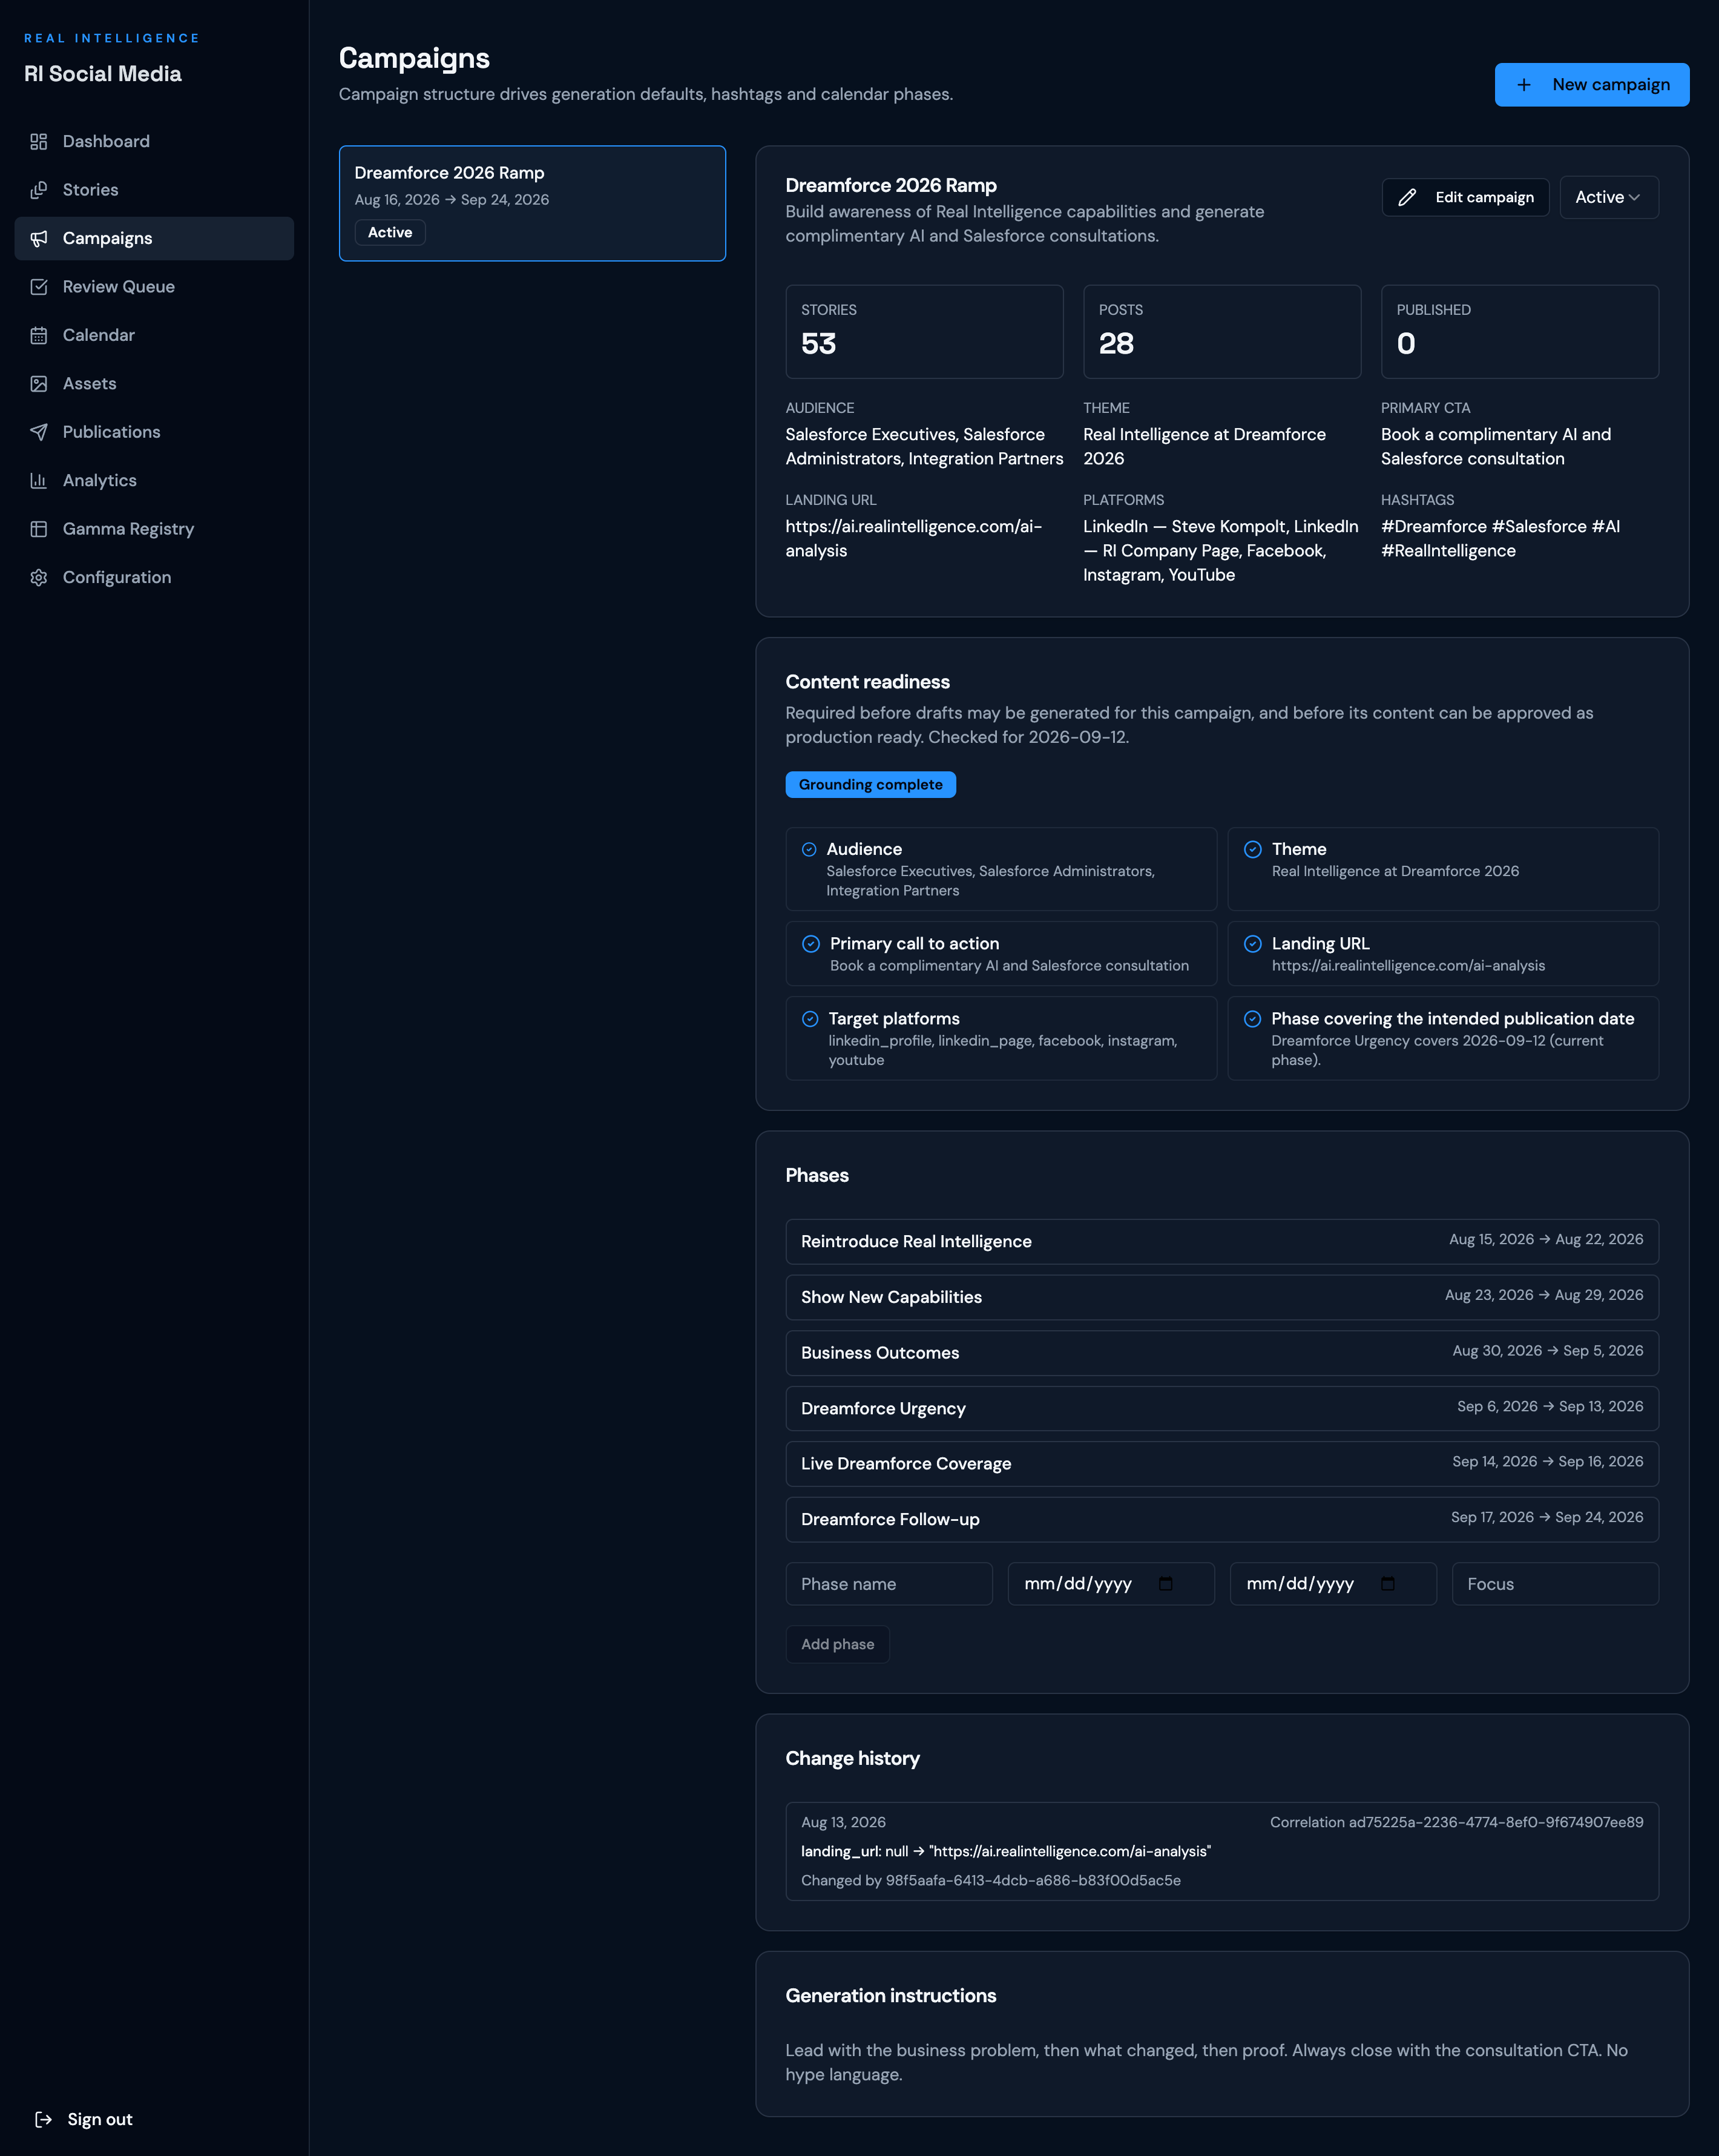Focus the Phase name input field

[x=889, y=1584]
